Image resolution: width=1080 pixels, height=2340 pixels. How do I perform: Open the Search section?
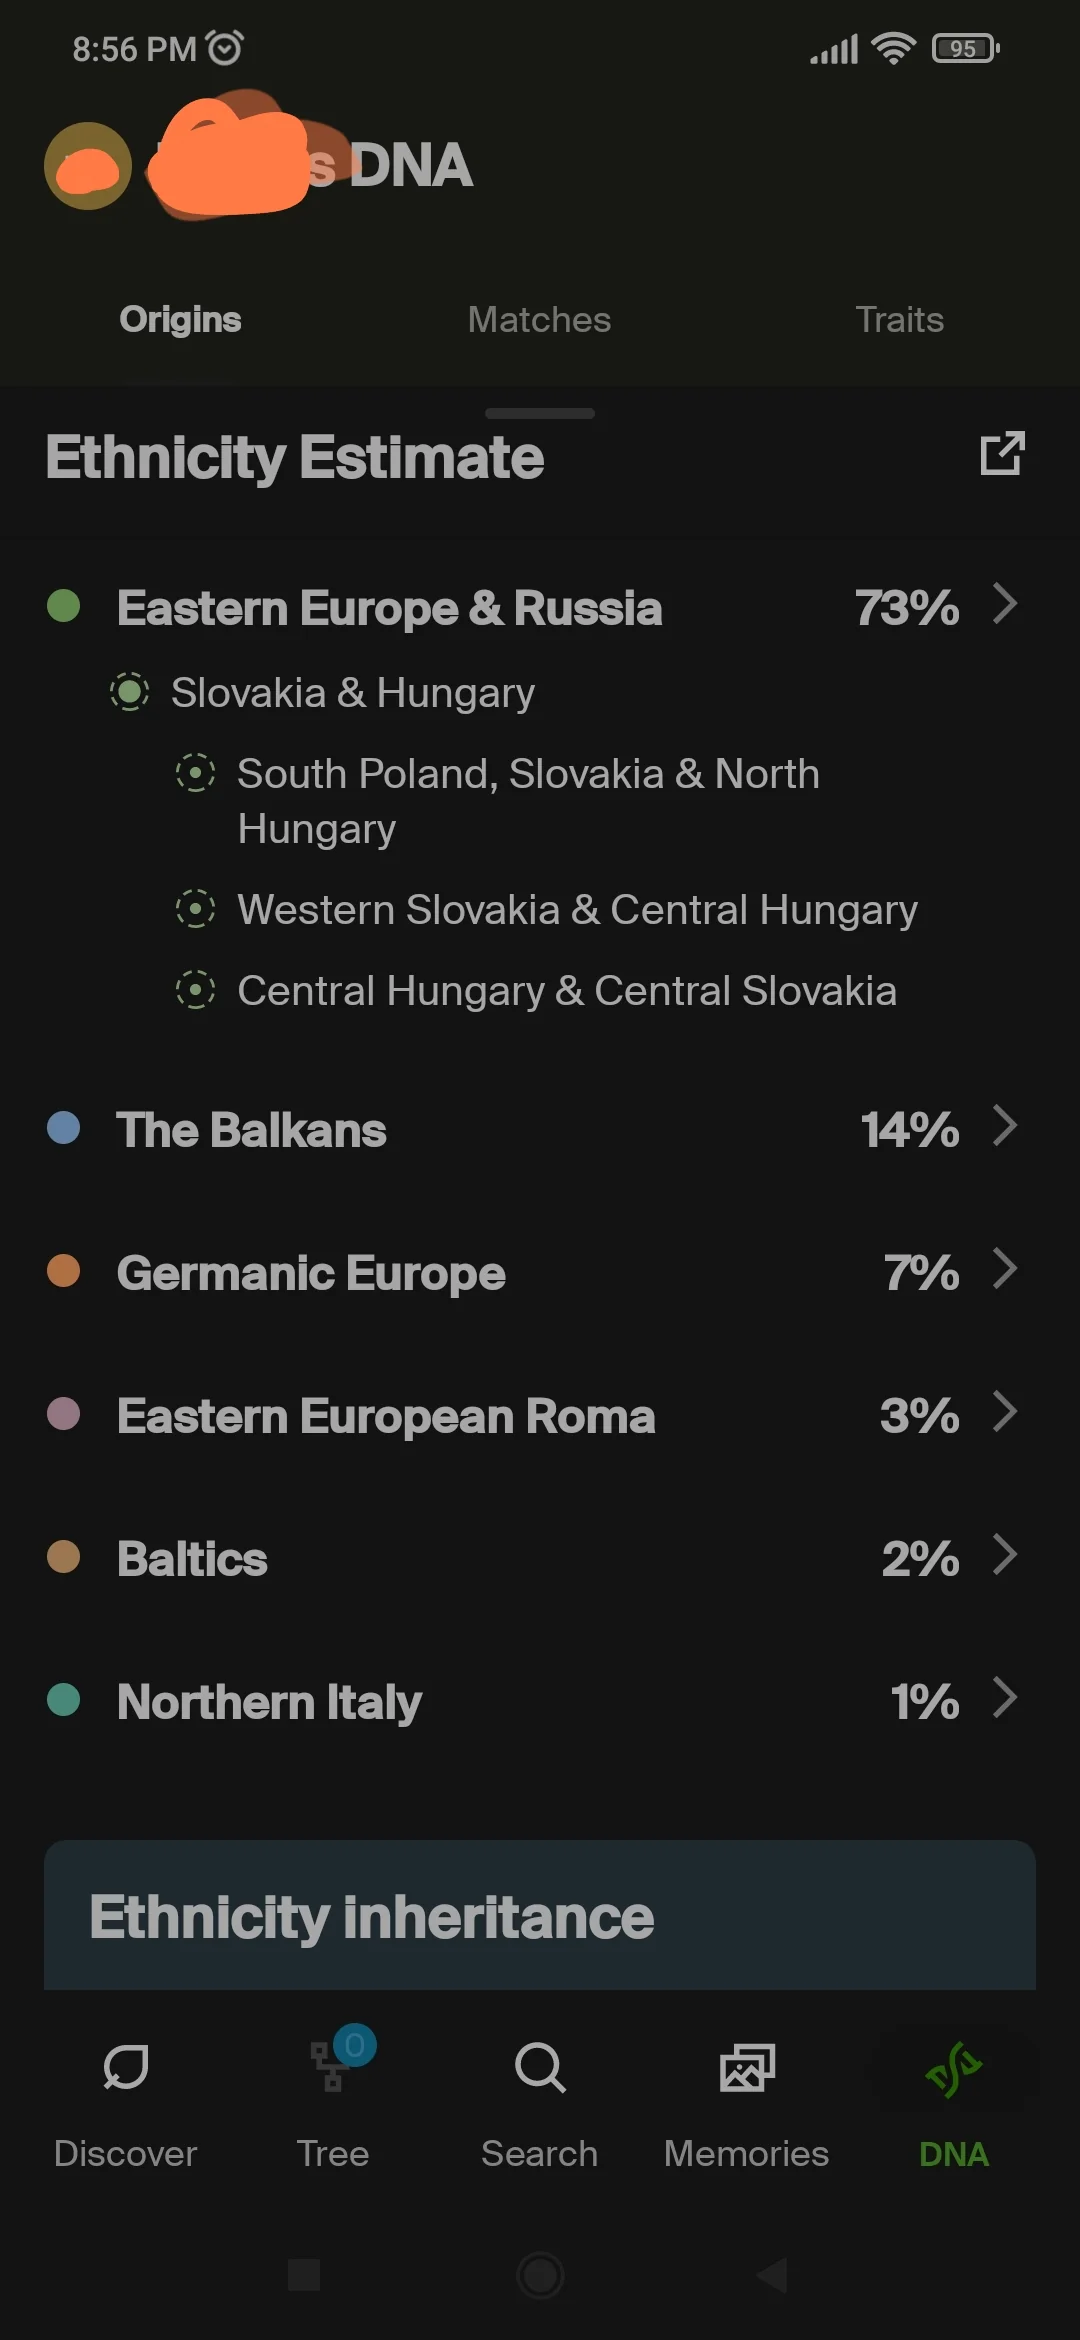[x=539, y=2110]
